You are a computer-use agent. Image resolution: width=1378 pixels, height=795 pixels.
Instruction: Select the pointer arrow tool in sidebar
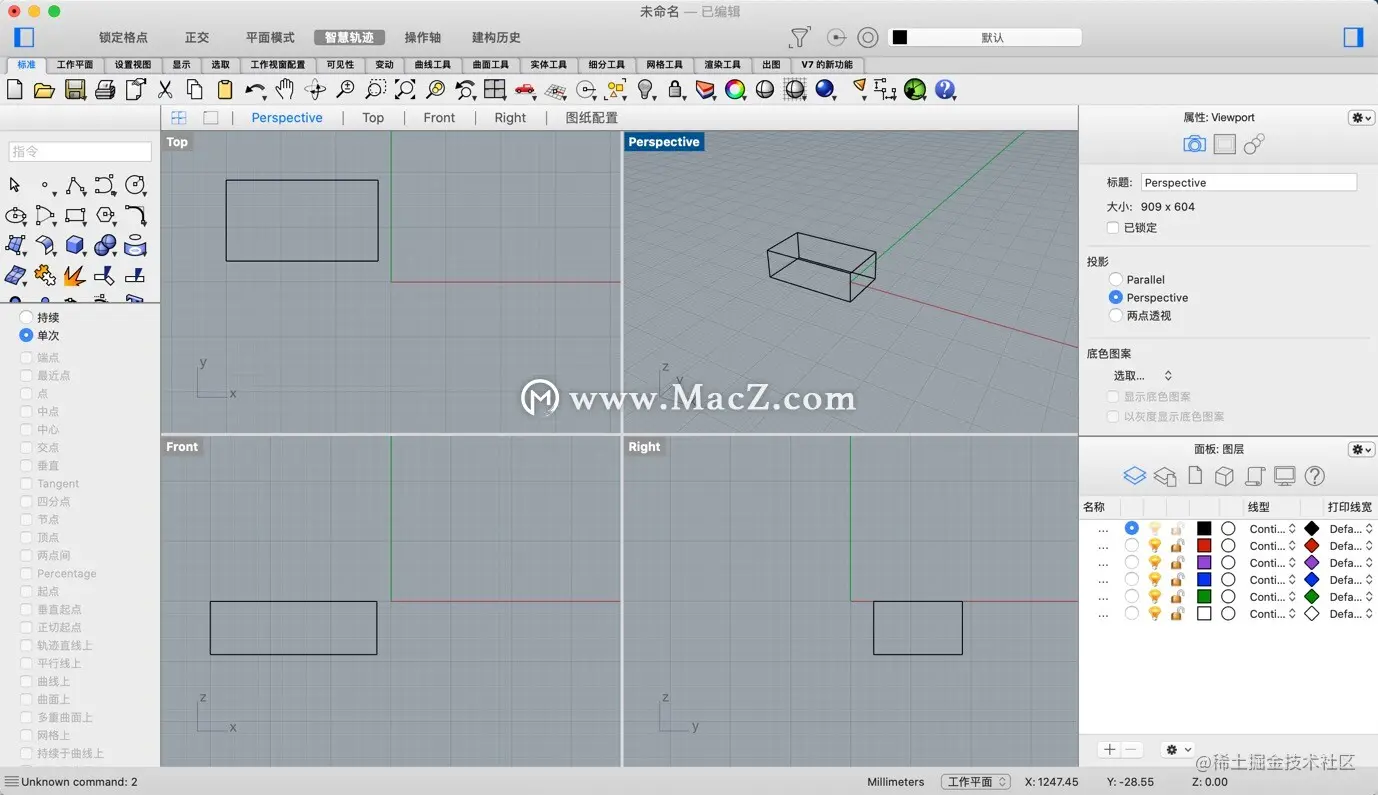(15, 186)
